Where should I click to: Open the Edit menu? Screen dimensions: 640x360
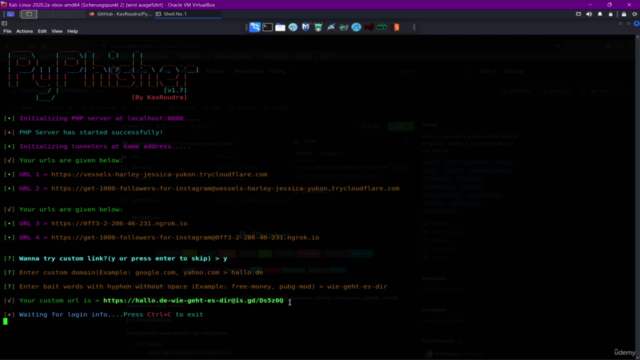click(x=42, y=31)
